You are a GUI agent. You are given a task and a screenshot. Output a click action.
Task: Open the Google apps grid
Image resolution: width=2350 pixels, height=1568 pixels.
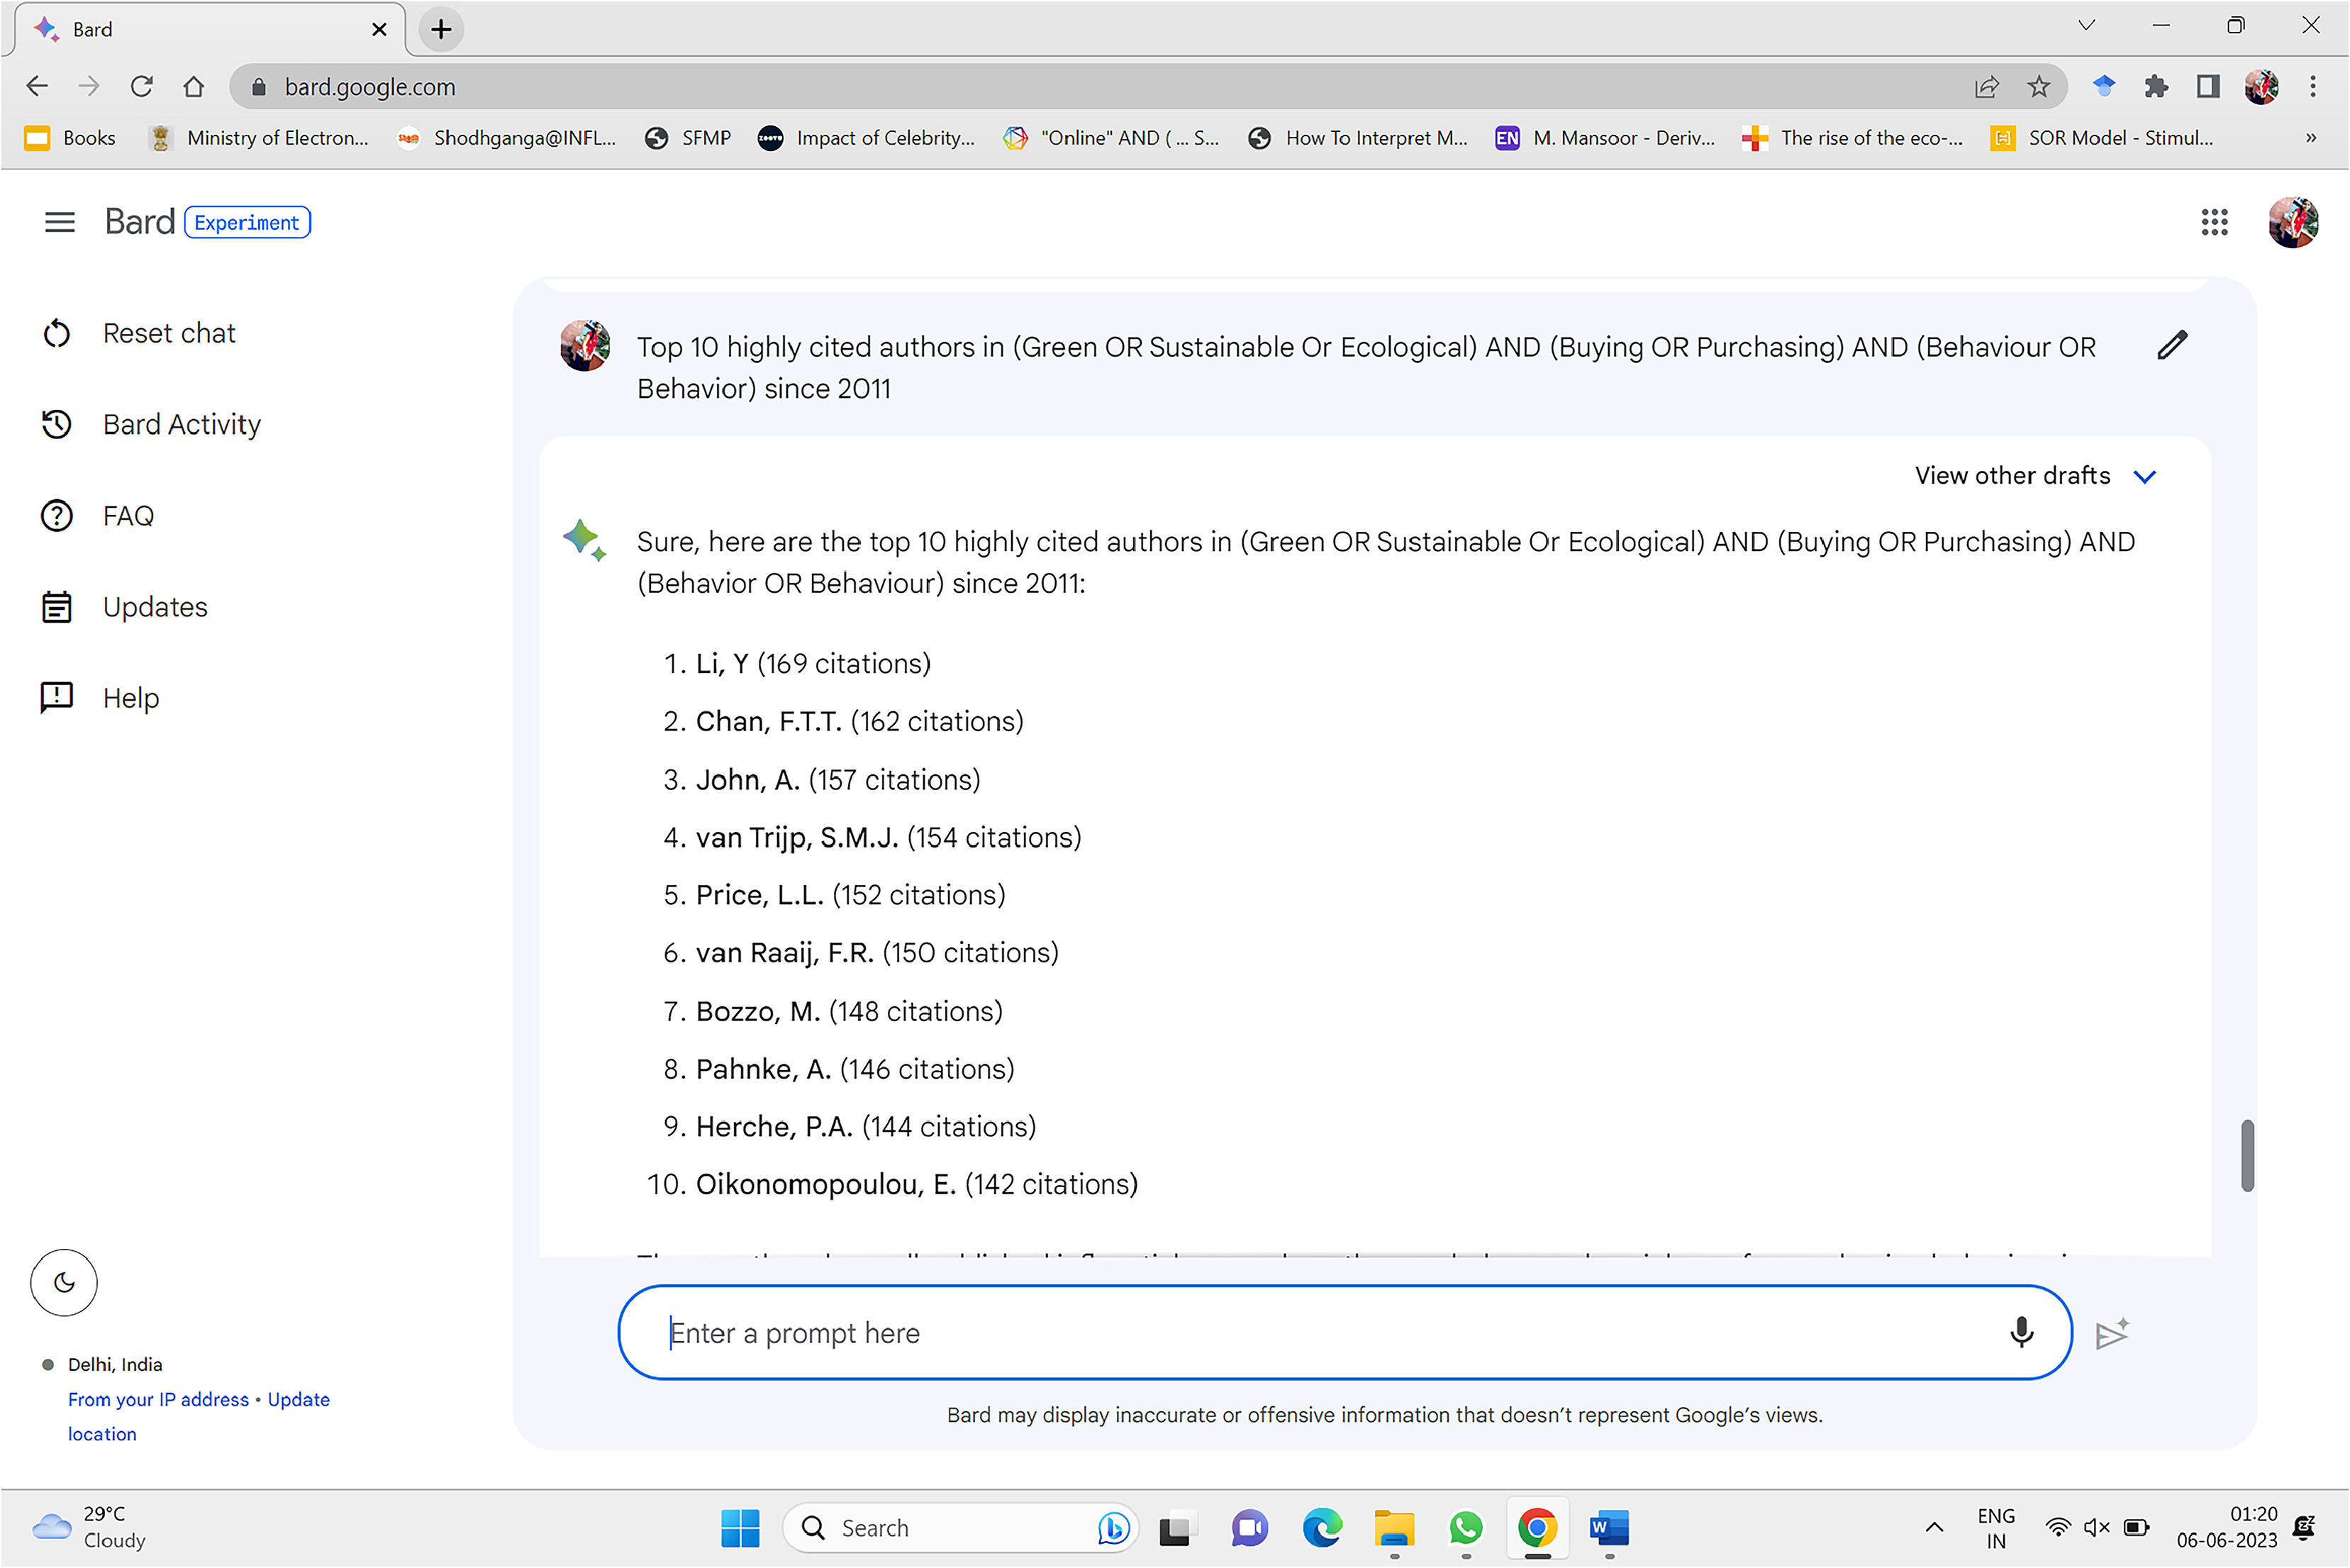click(2214, 222)
